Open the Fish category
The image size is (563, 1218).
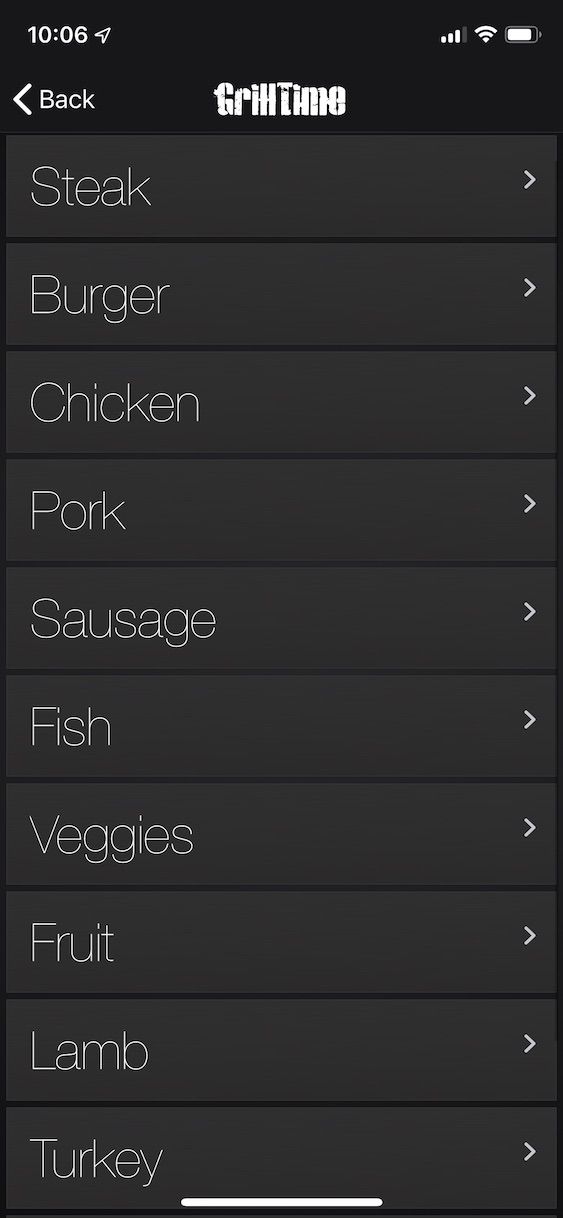tap(281, 726)
